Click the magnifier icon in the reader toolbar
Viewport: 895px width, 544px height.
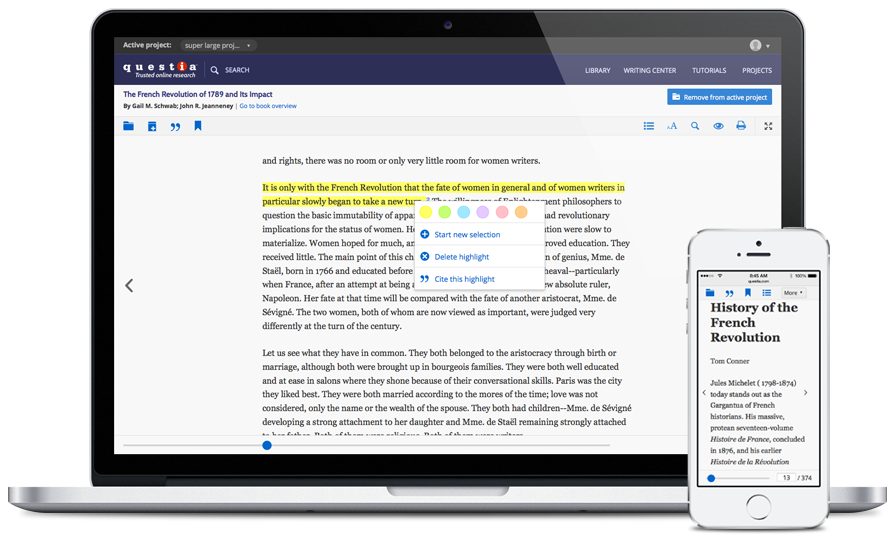tap(695, 126)
